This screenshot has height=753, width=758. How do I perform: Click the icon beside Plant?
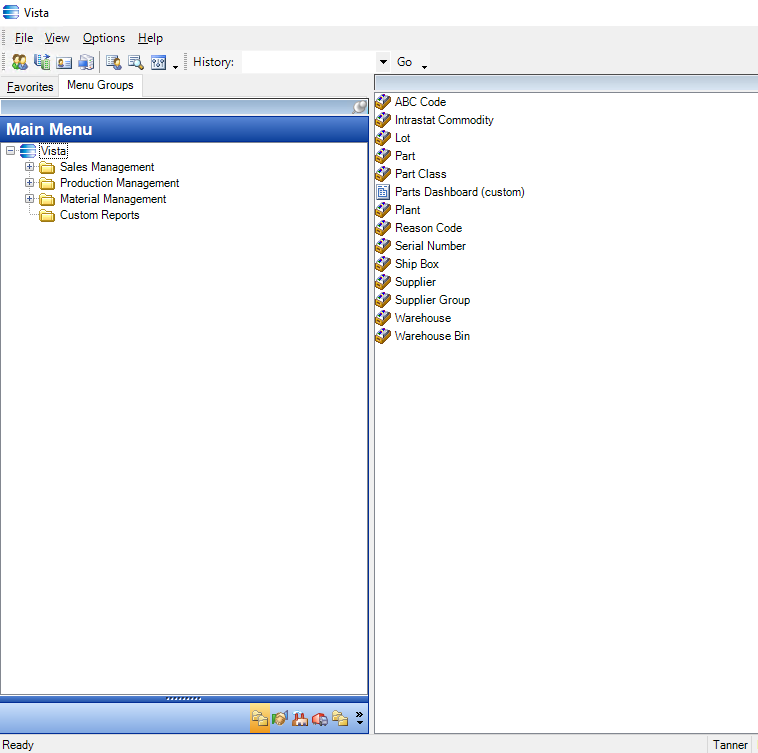click(383, 210)
